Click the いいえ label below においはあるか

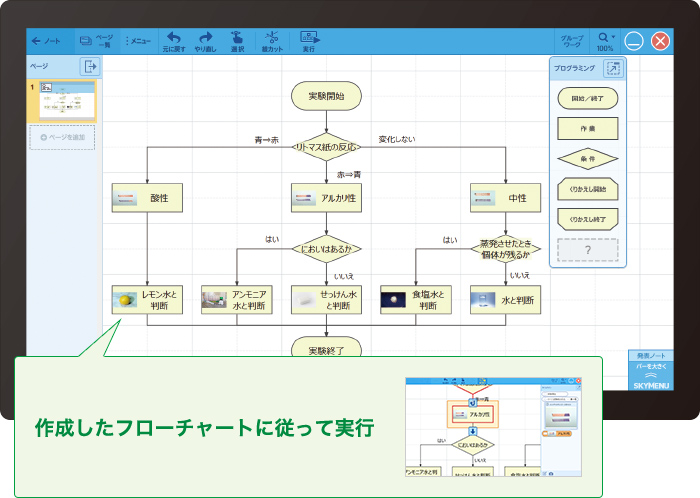(344, 276)
